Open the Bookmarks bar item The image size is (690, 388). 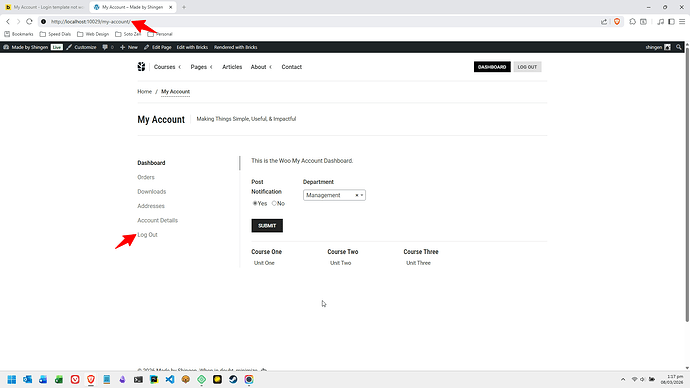point(19,34)
